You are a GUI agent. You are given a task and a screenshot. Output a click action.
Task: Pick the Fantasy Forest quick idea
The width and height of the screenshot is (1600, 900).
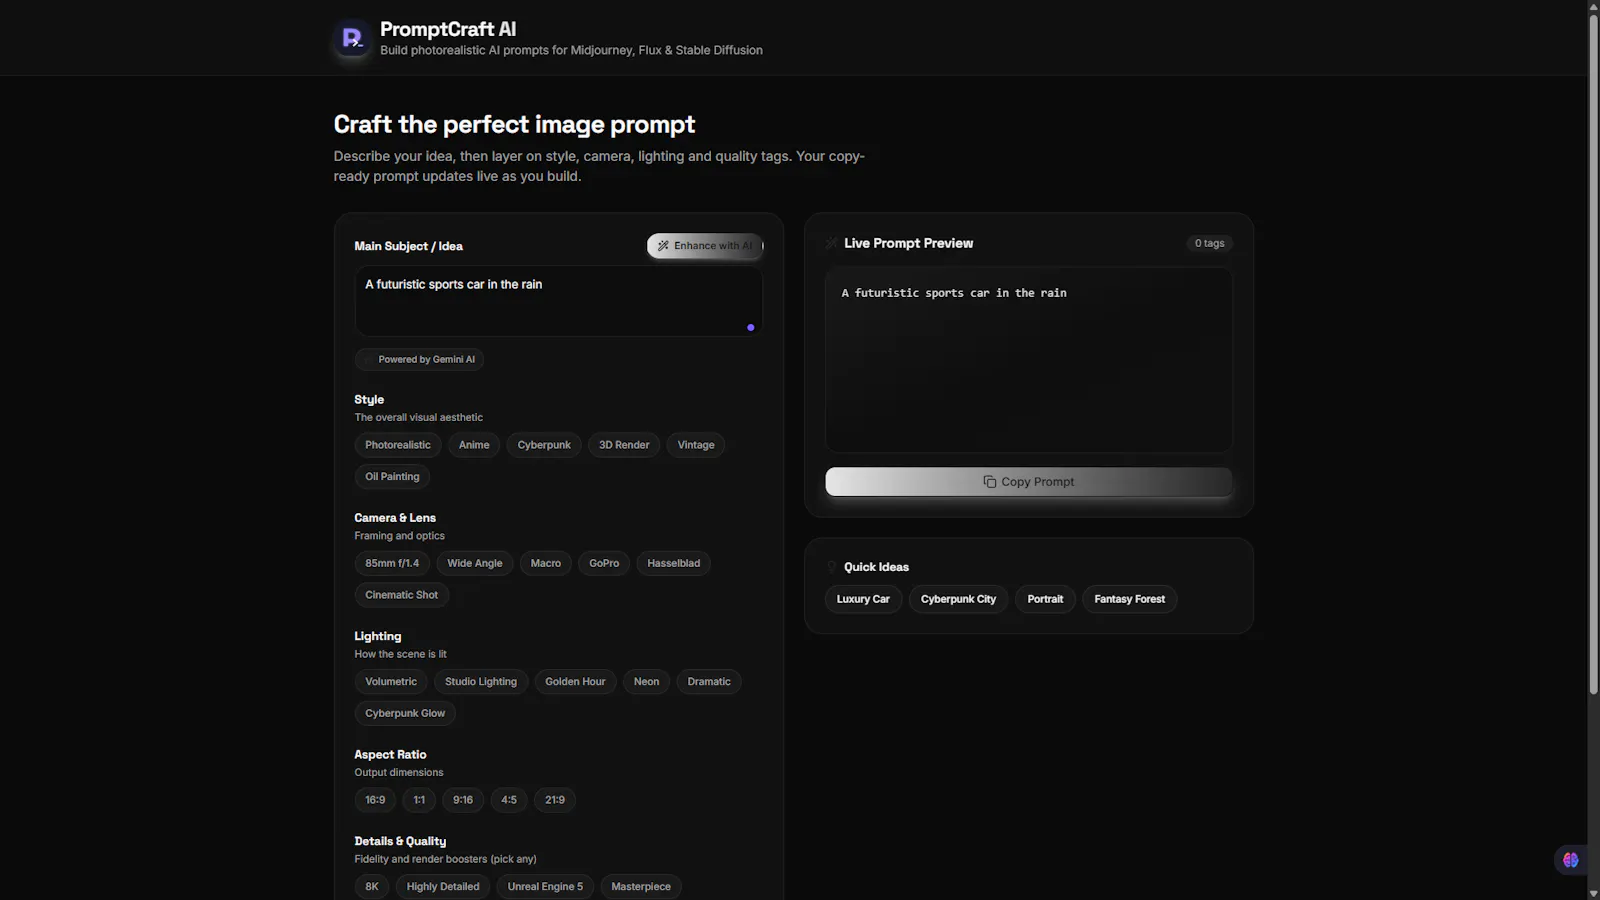pyautogui.click(x=1130, y=600)
